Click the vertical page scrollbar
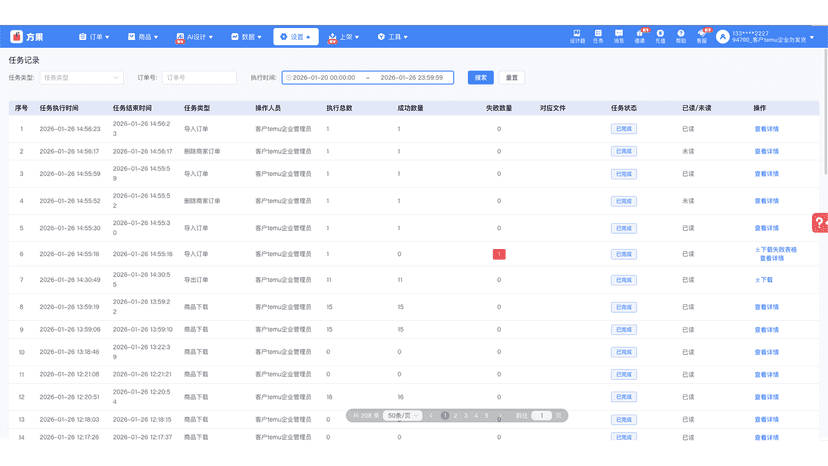 coord(825,111)
